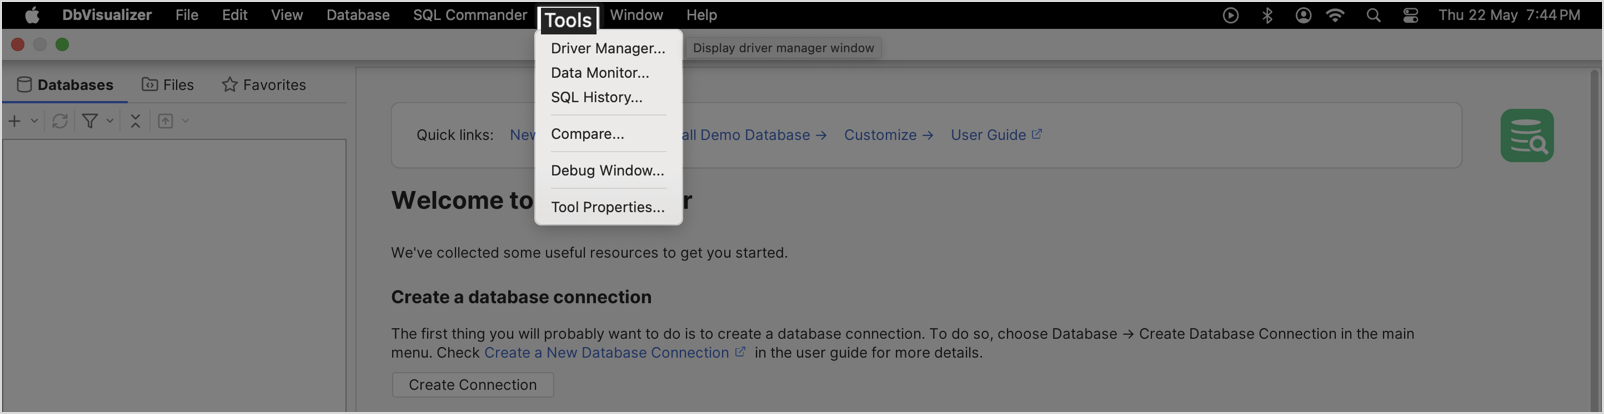The image size is (1604, 414).
Task: Click the Wi-Fi icon in the menu bar
Action: 1335,15
